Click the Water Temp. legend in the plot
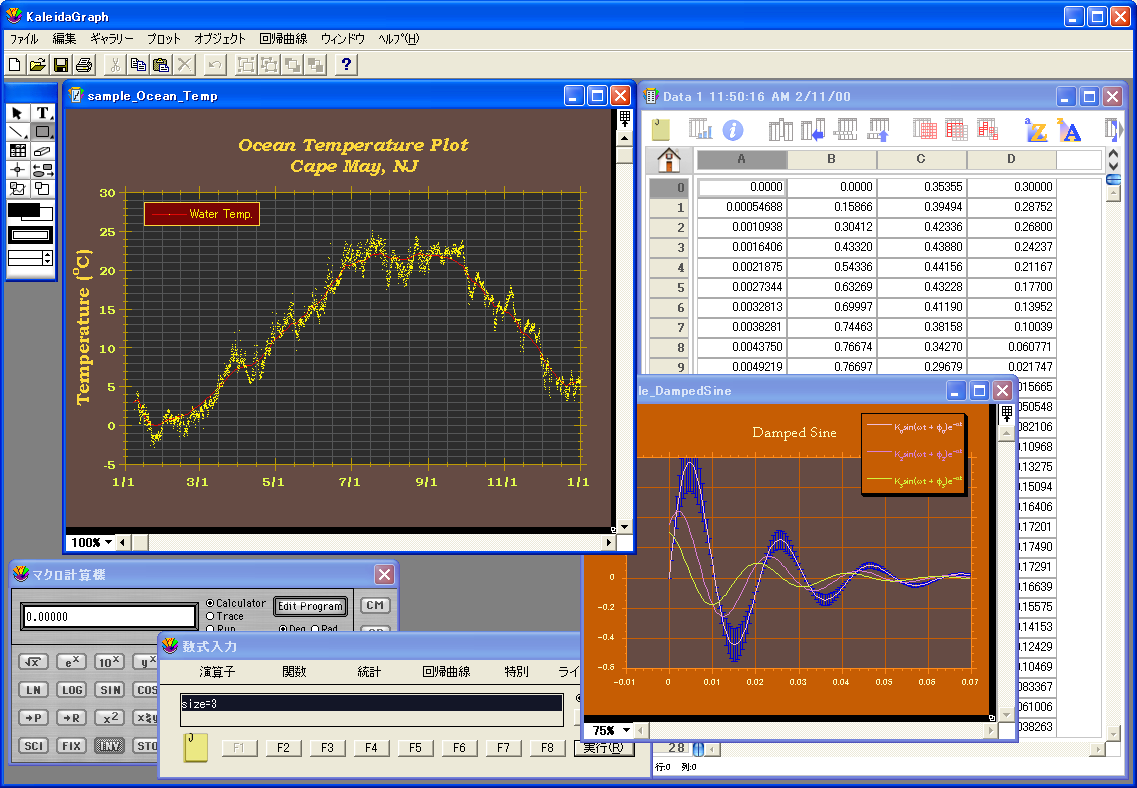The width and height of the screenshot is (1137, 788). [x=202, y=214]
